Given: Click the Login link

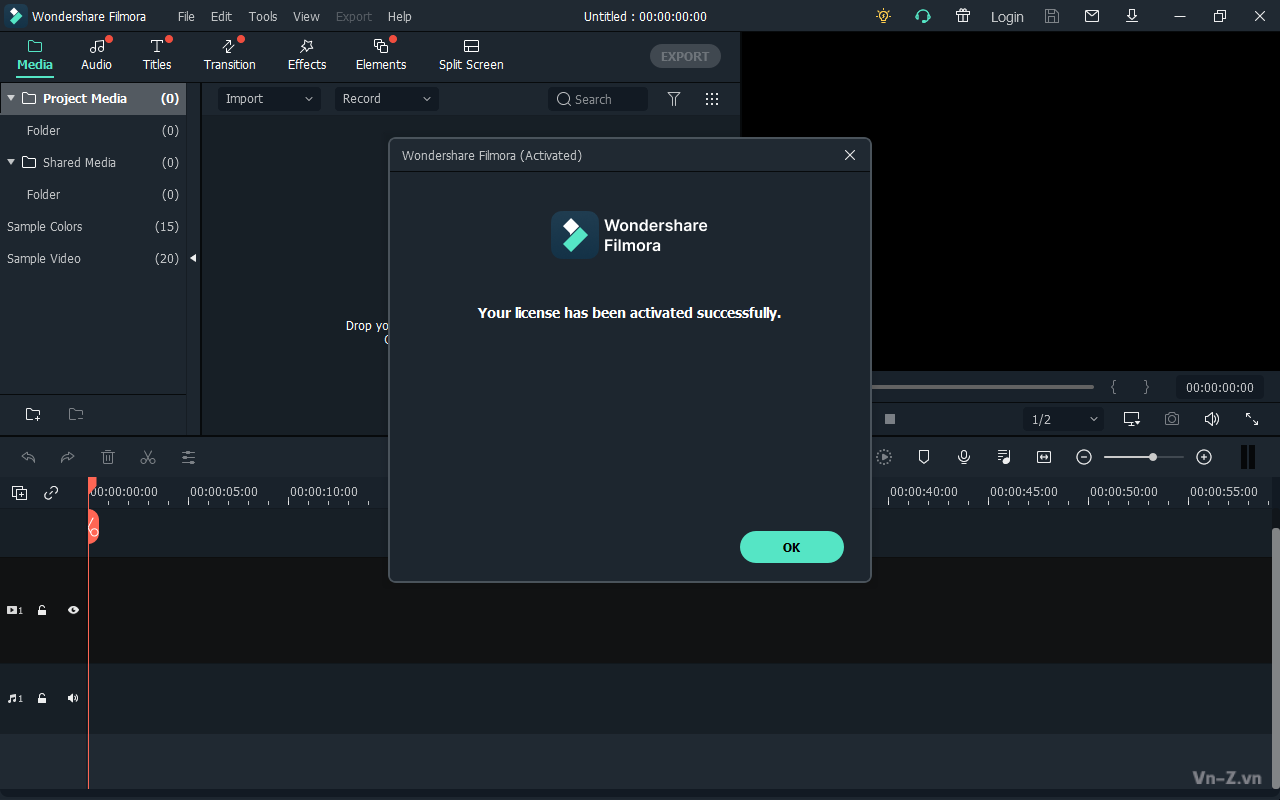Looking at the screenshot, I should coord(1007,16).
